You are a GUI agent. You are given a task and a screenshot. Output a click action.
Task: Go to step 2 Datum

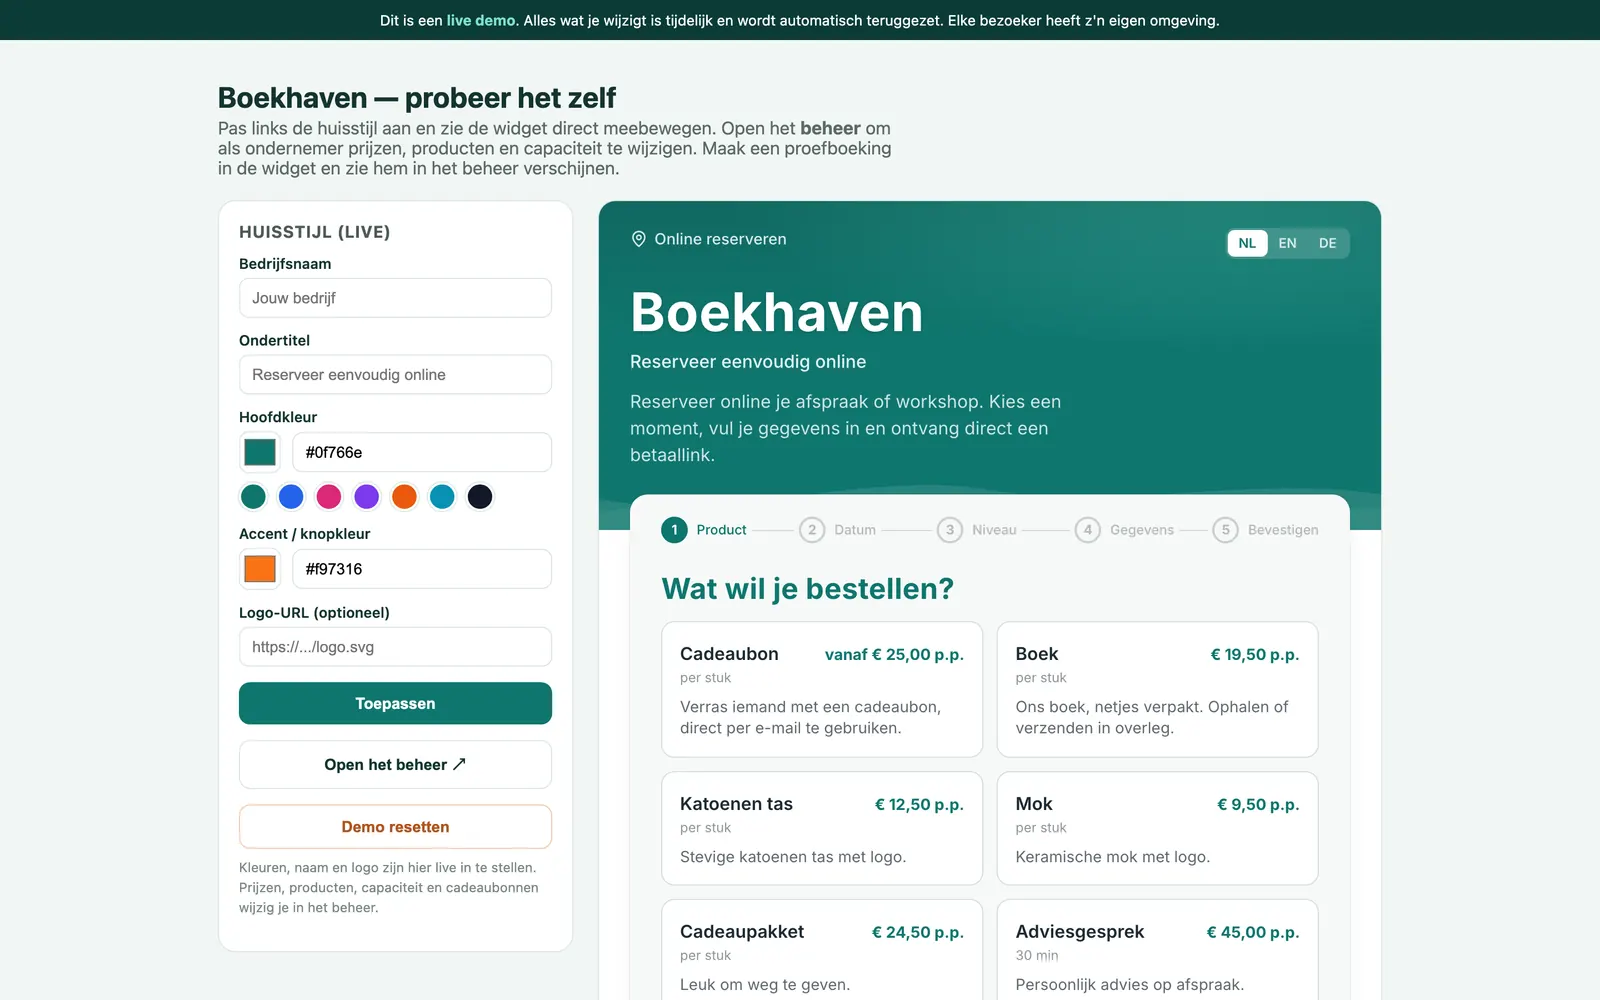tap(837, 530)
